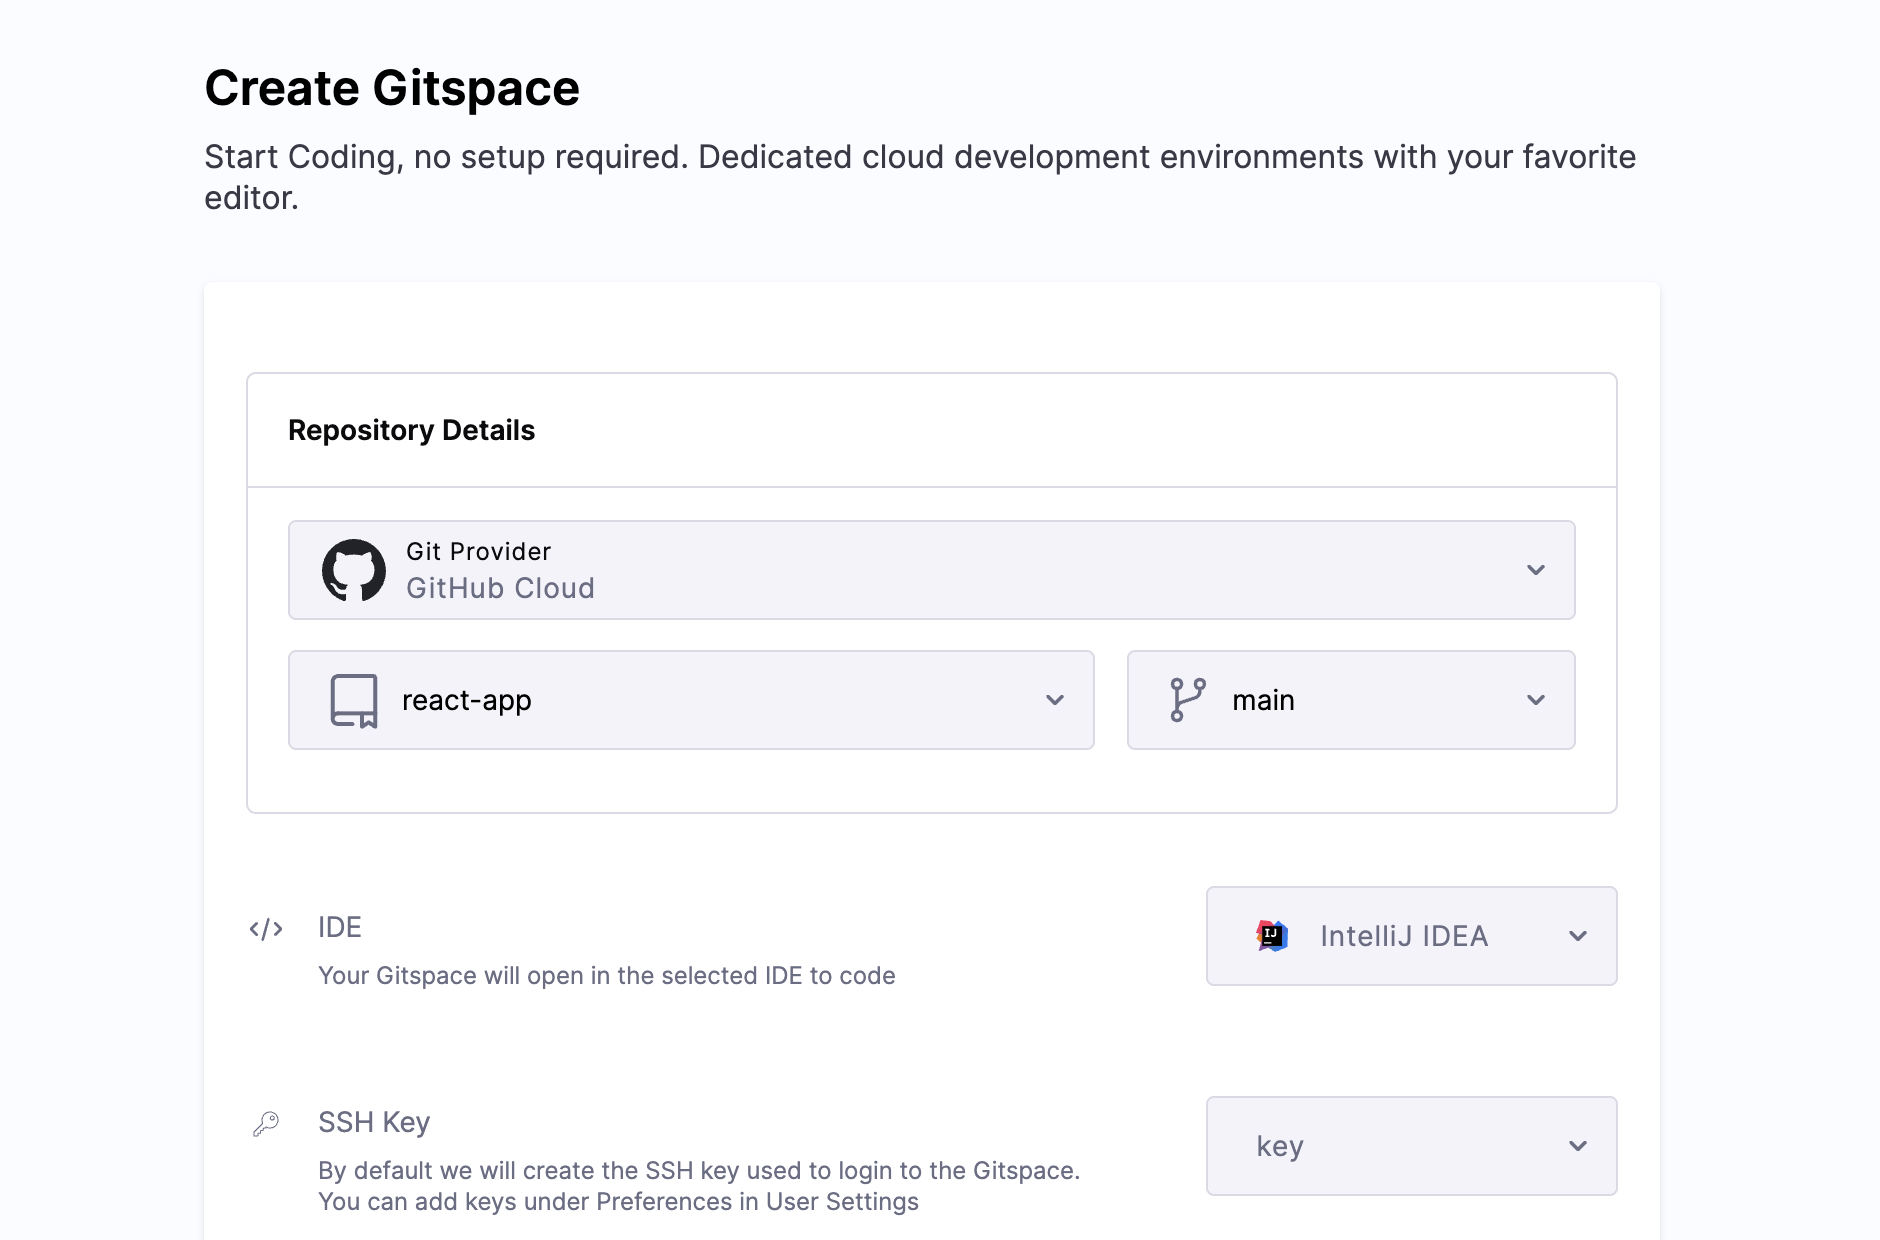Click the GitHub octocat logo
The width and height of the screenshot is (1880, 1240).
(x=353, y=570)
